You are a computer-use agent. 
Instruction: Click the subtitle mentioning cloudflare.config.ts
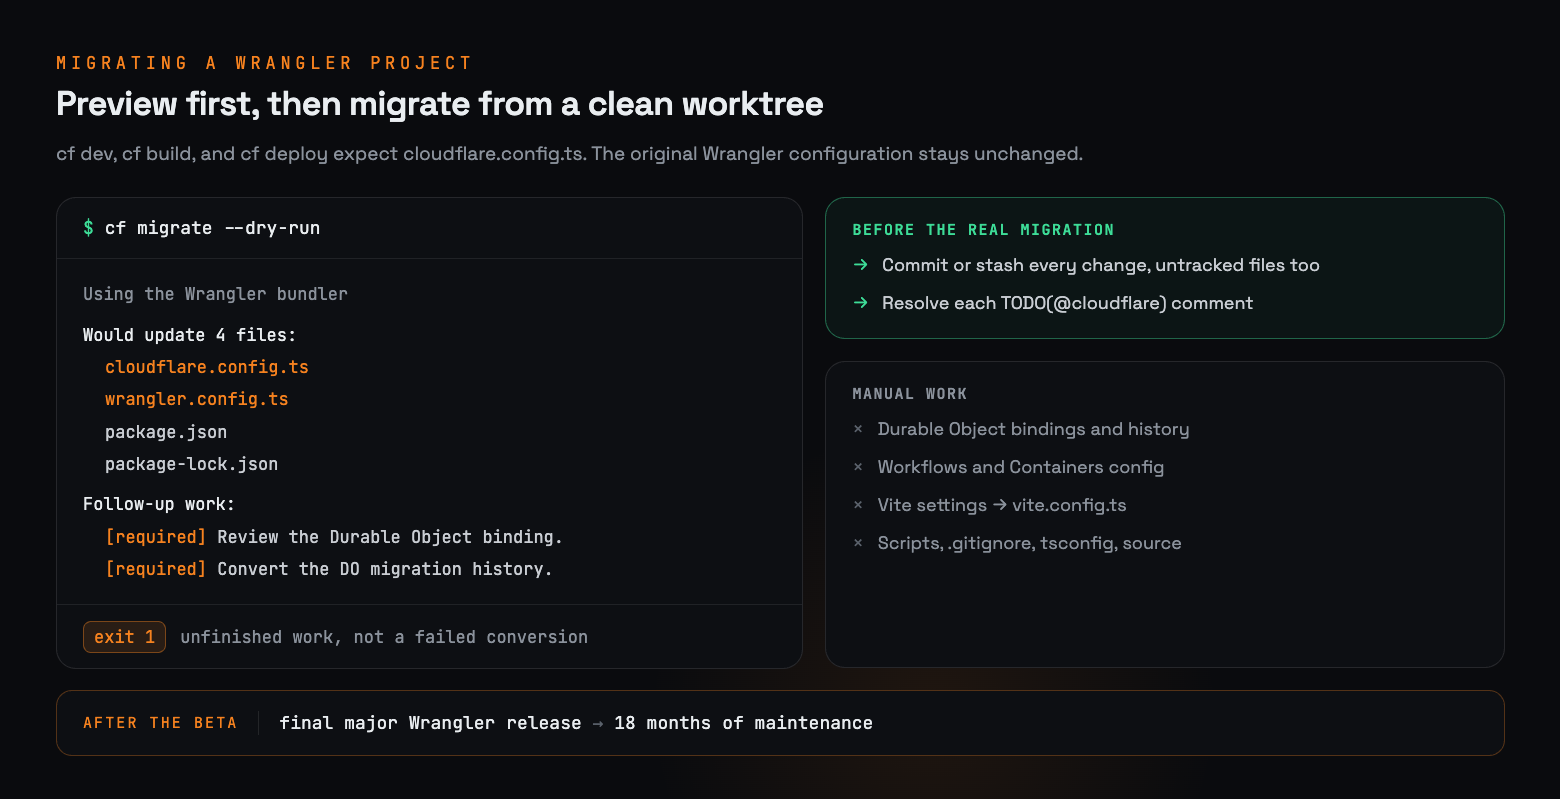(x=569, y=154)
